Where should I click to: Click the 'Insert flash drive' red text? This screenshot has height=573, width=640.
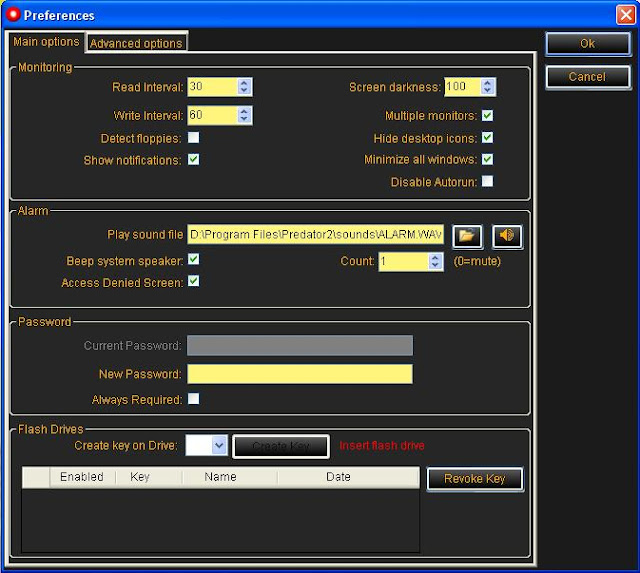pyautogui.click(x=382, y=445)
